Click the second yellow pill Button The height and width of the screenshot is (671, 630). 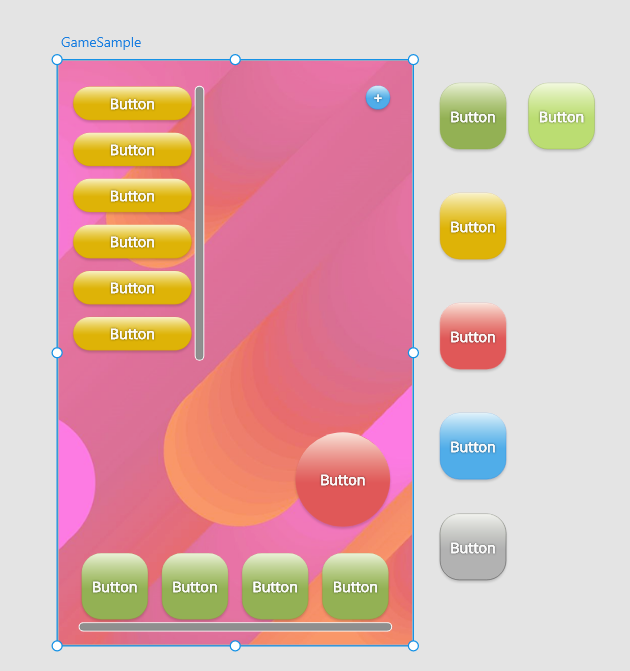pos(132,150)
